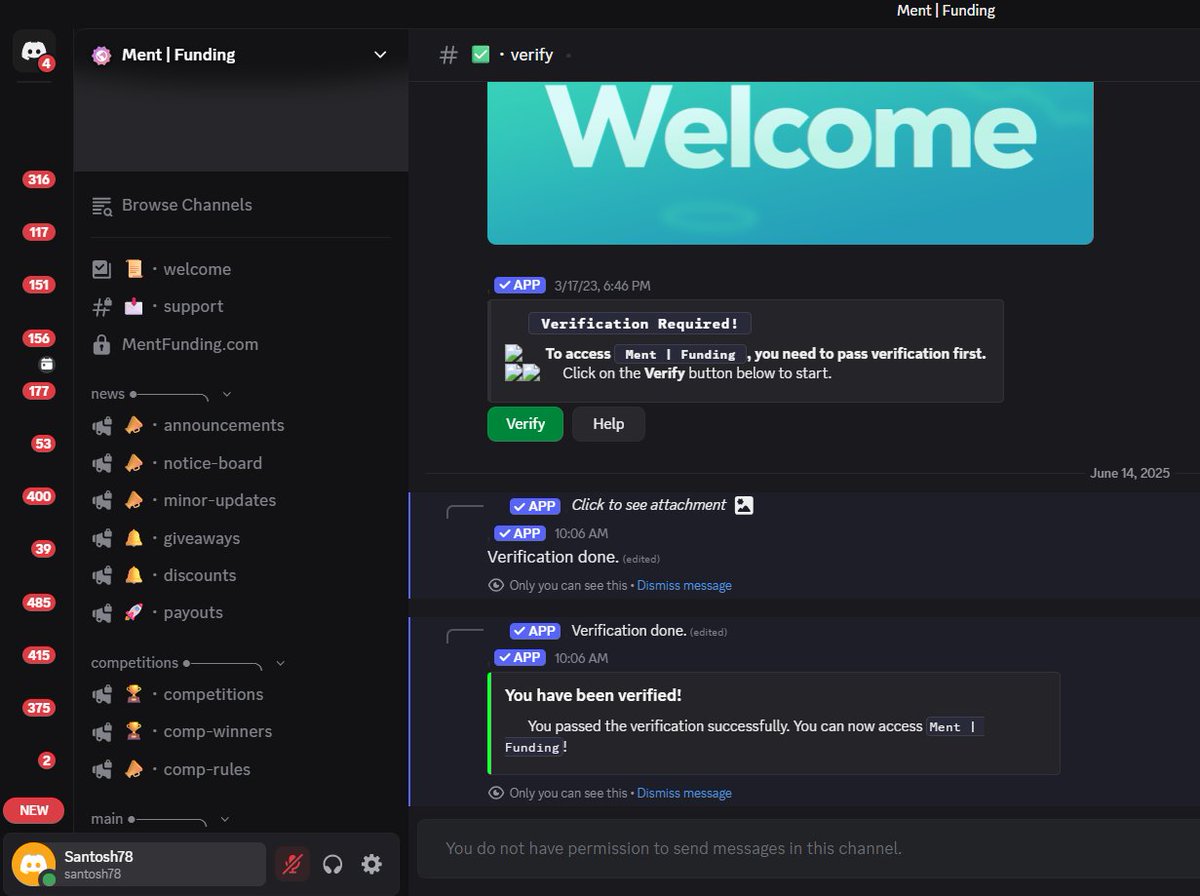Open server with 375 notifications badge
Image resolution: width=1200 pixels, height=896 pixels.
tap(38, 708)
